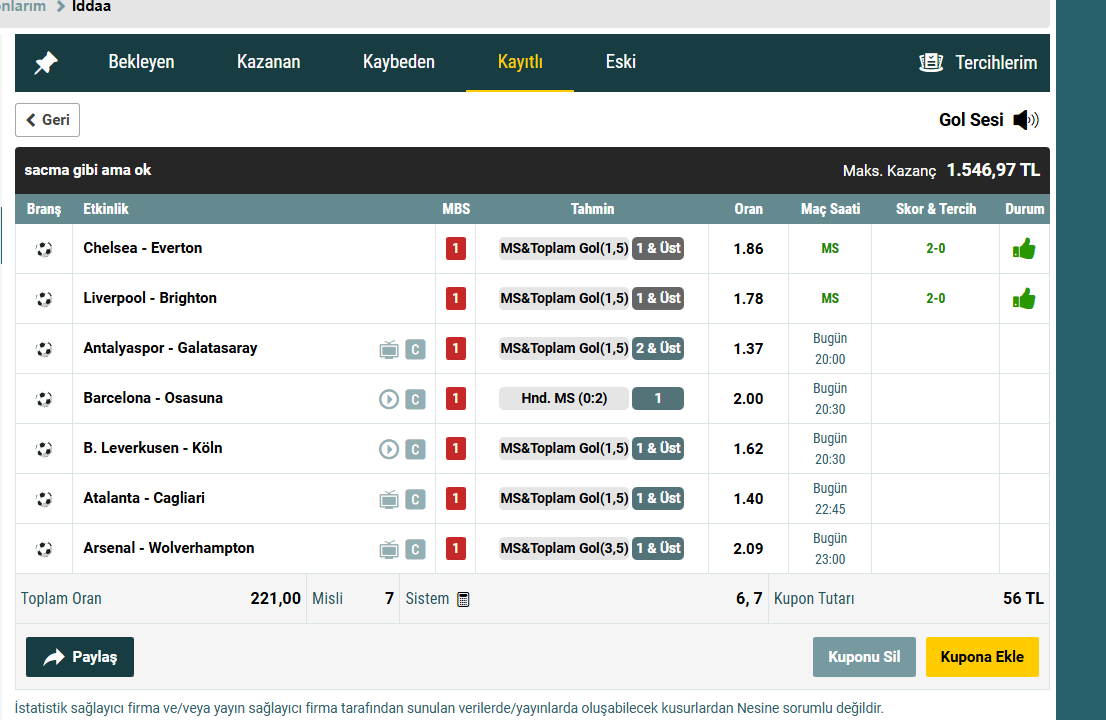Image resolution: width=1106 pixels, height=720 pixels.
Task: Open the Sistem calculator icon
Action: (x=463, y=599)
